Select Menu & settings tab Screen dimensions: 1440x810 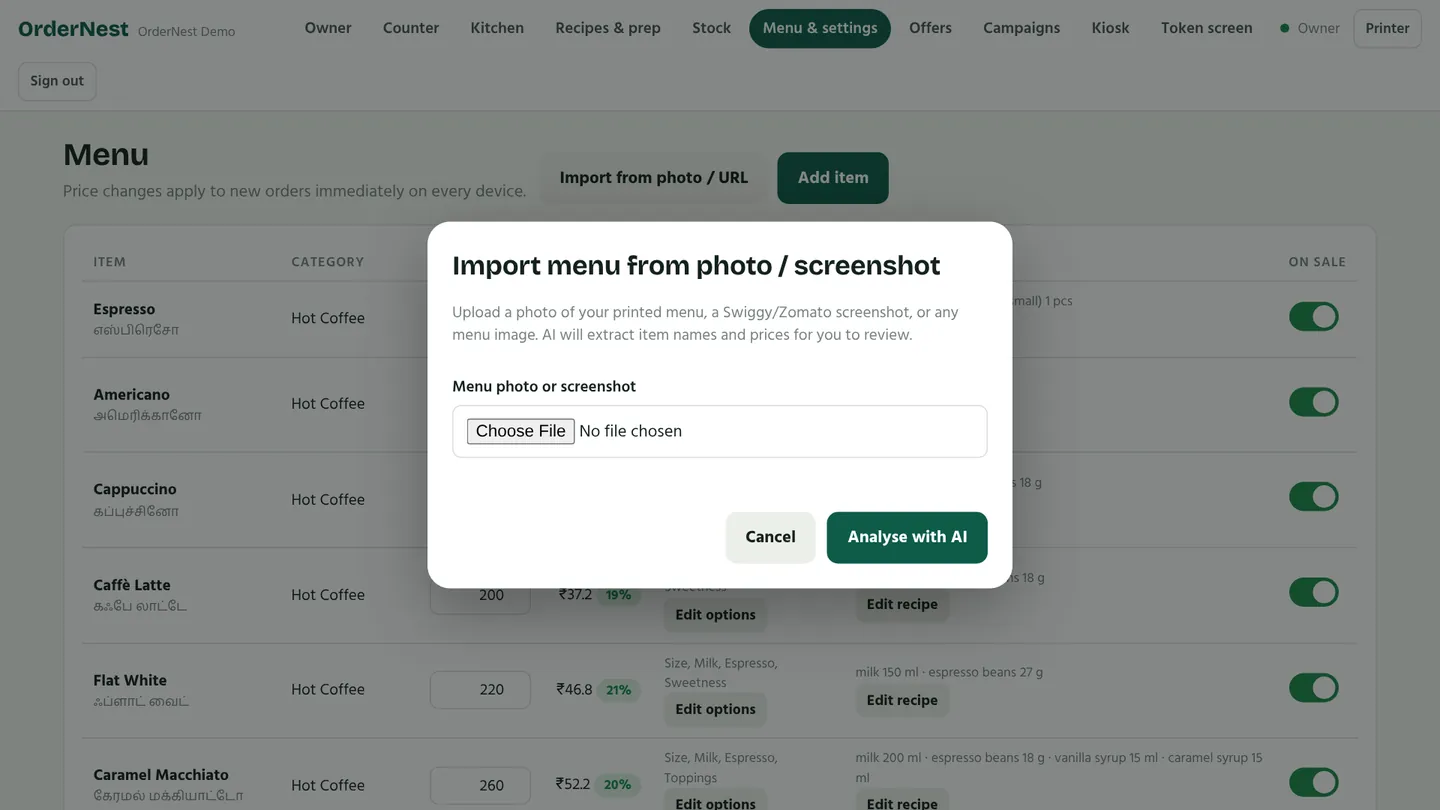coord(820,28)
